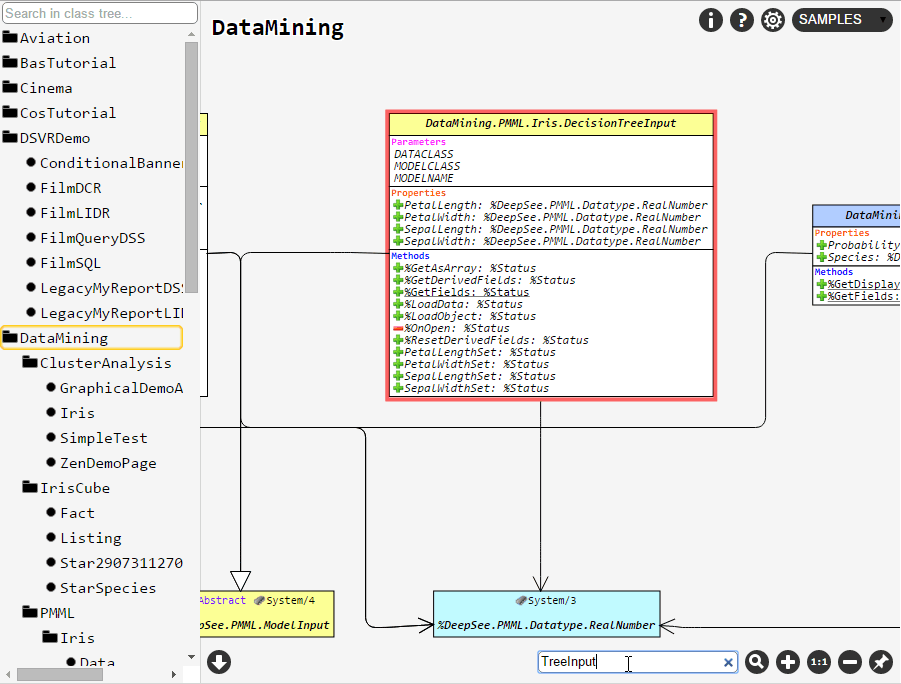Click the magnifier search button

[x=757, y=662]
